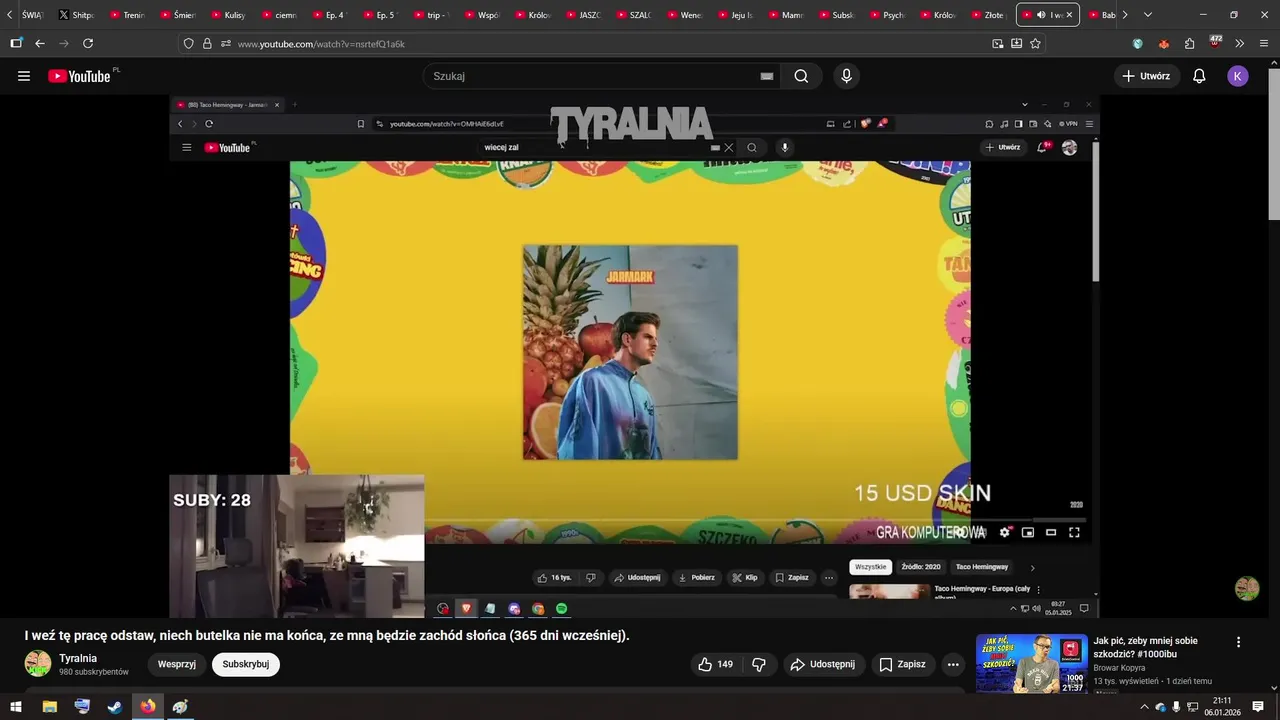Switch to Firefox on the taskbar
1280x720 pixels.
[148, 707]
